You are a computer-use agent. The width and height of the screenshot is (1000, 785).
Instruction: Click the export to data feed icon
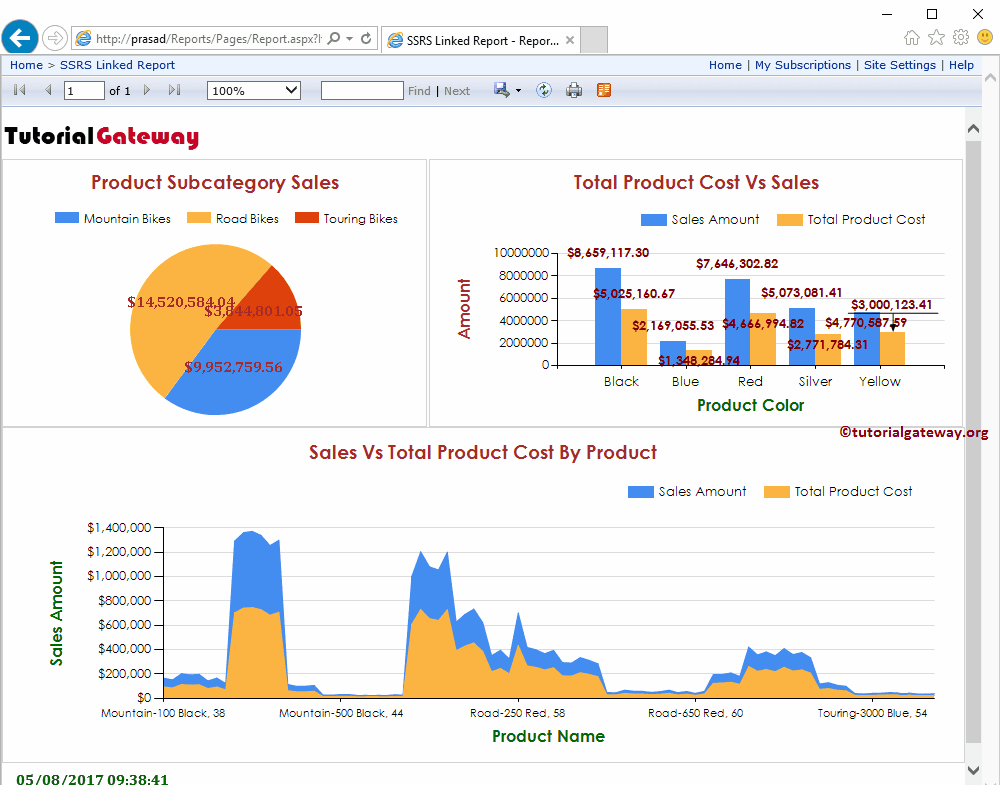tap(603, 90)
